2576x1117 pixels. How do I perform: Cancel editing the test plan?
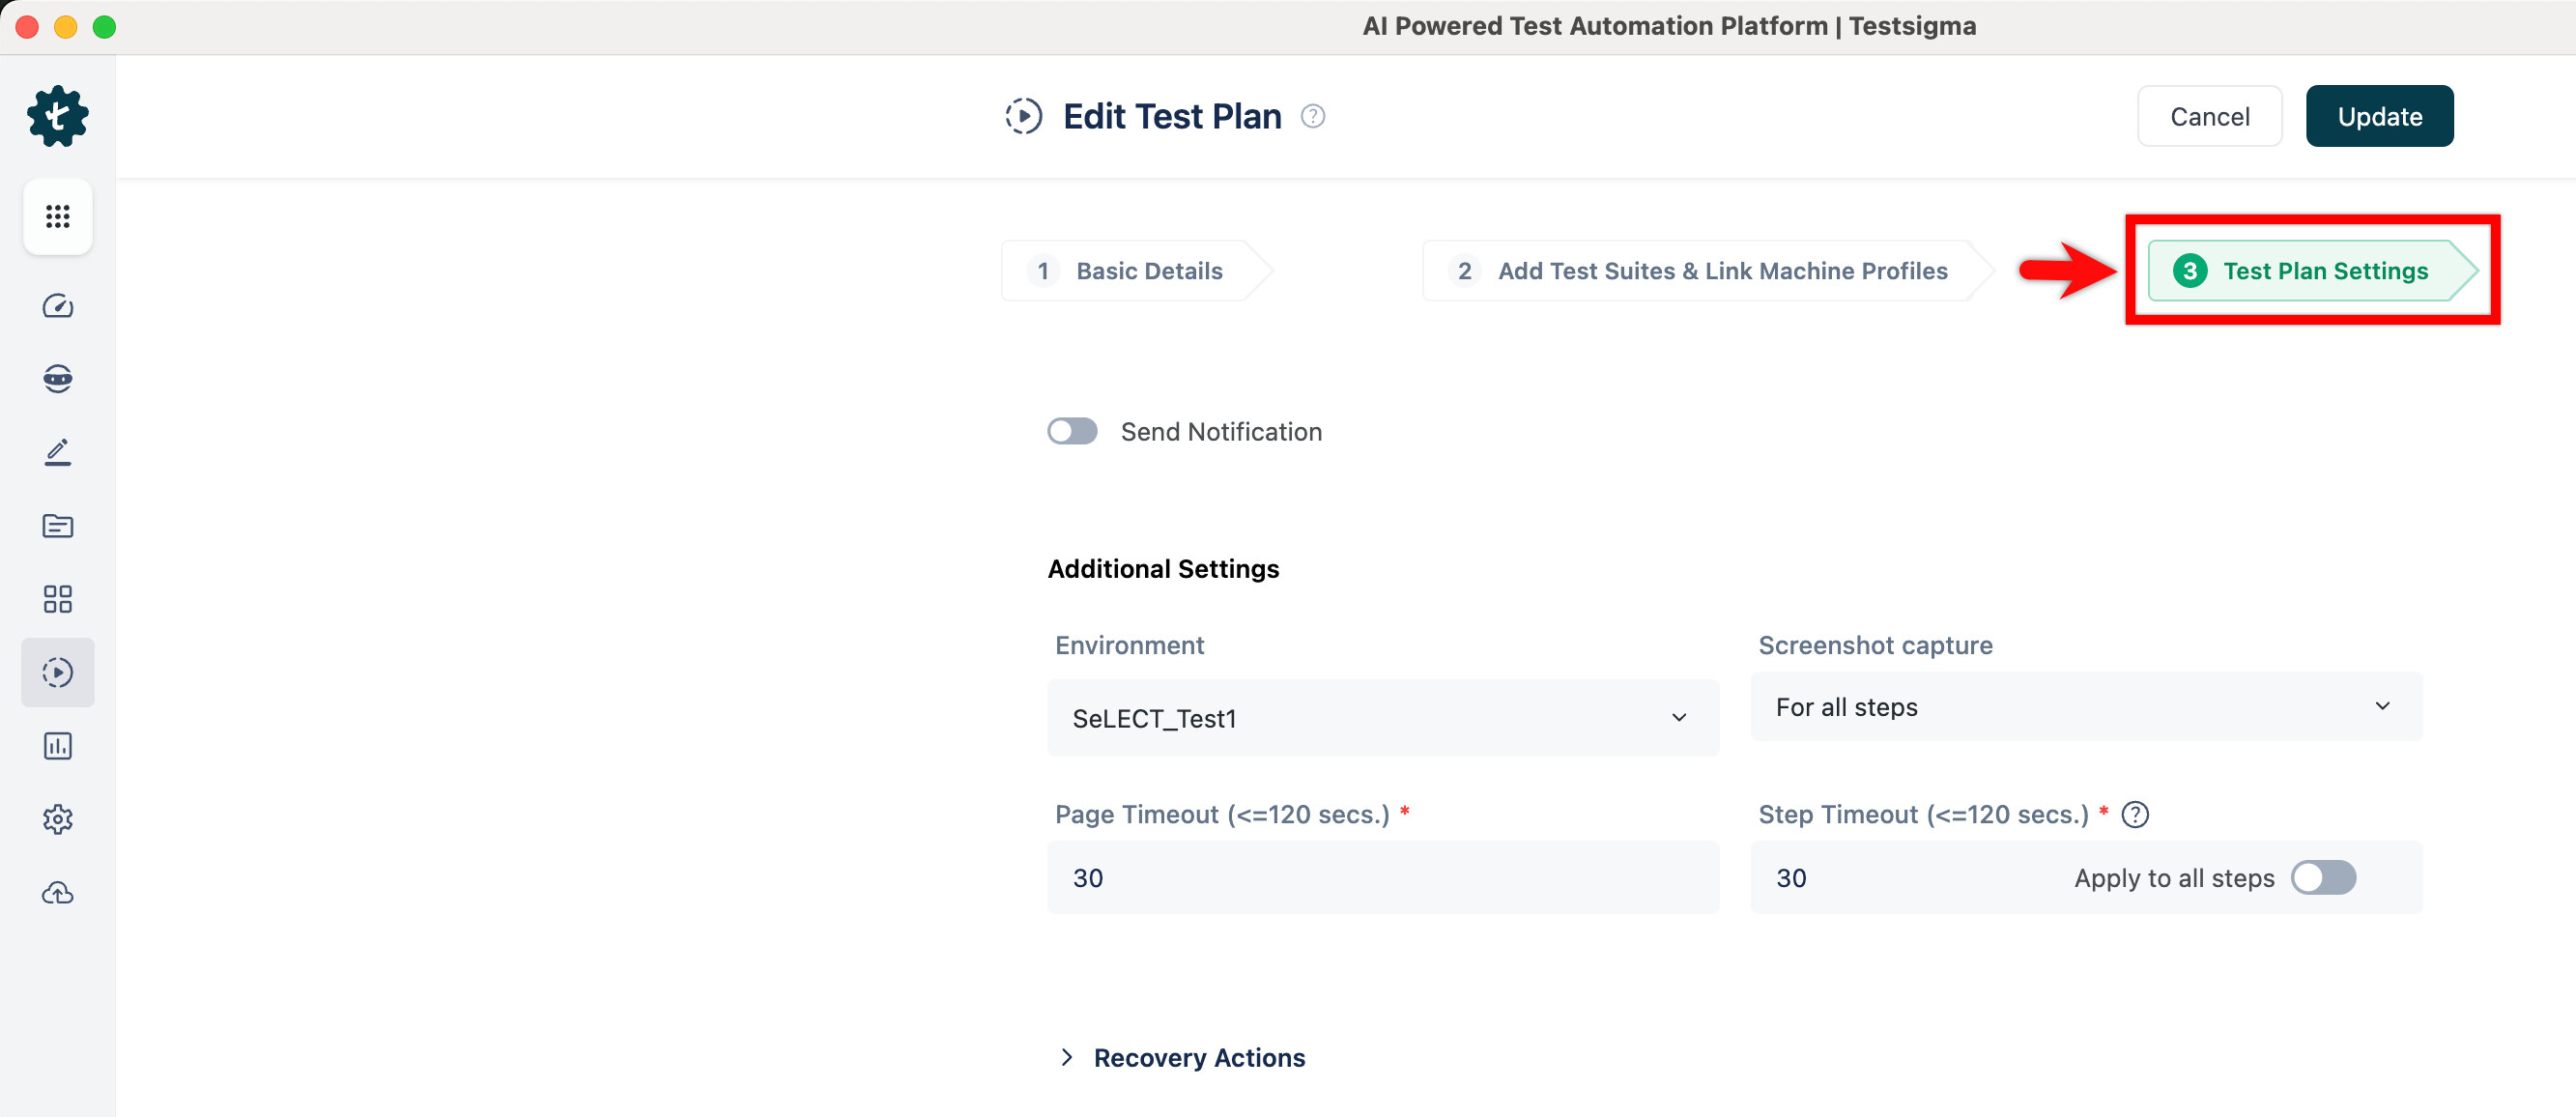pos(2209,115)
